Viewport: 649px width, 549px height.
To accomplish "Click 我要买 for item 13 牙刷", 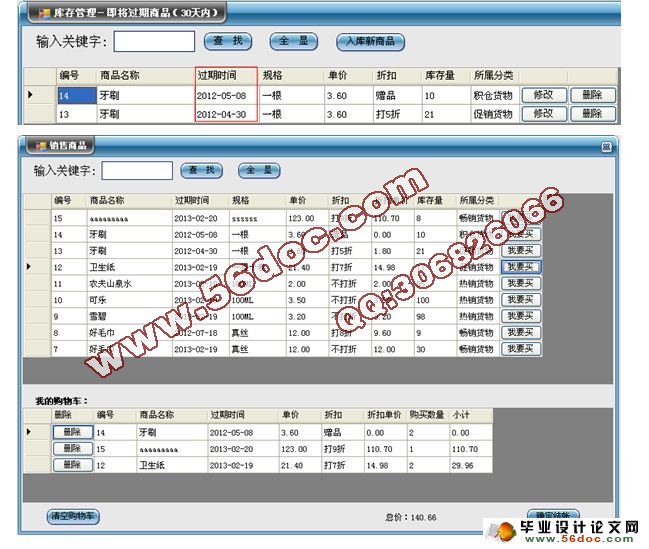I will click(521, 250).
